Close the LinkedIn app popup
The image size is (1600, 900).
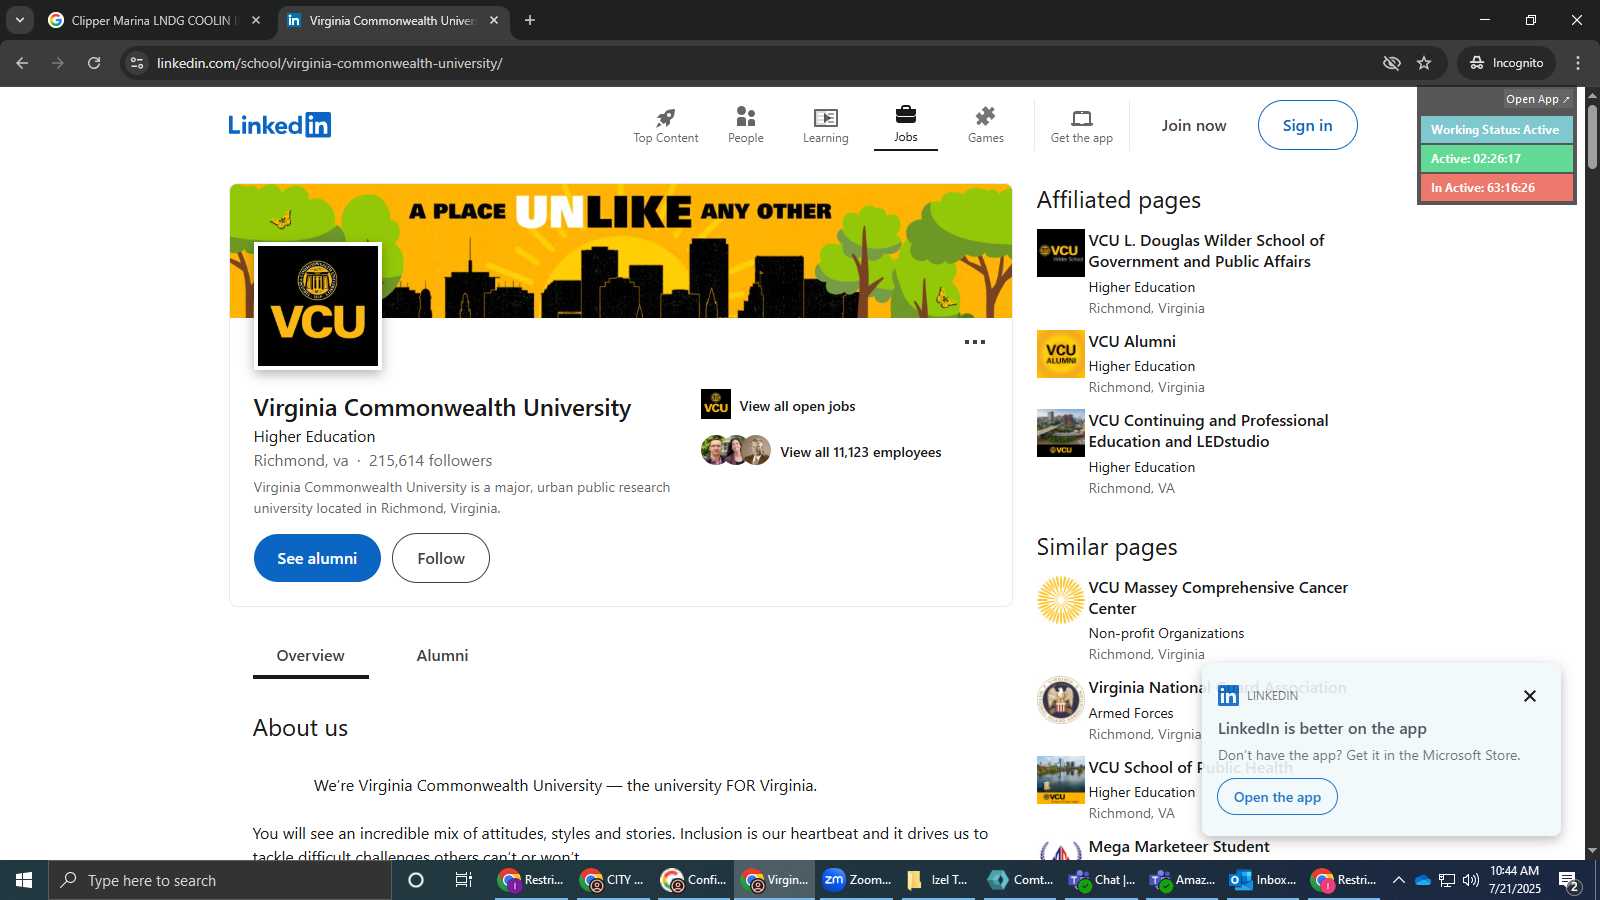(1529, 696)
